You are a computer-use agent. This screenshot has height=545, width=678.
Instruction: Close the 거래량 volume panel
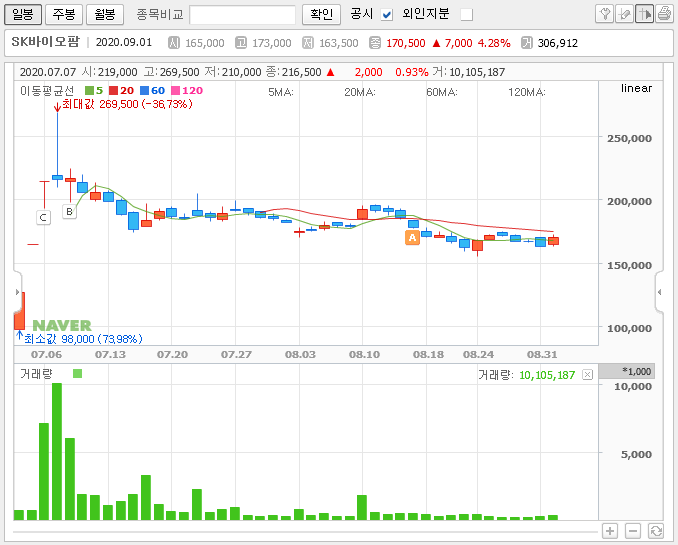(x=587, y=375)
